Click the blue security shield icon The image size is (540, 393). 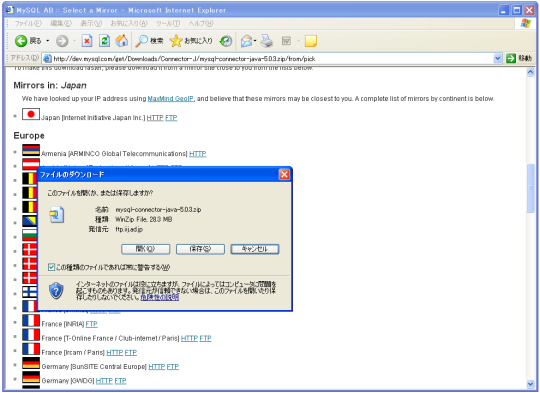coord(56,291)
